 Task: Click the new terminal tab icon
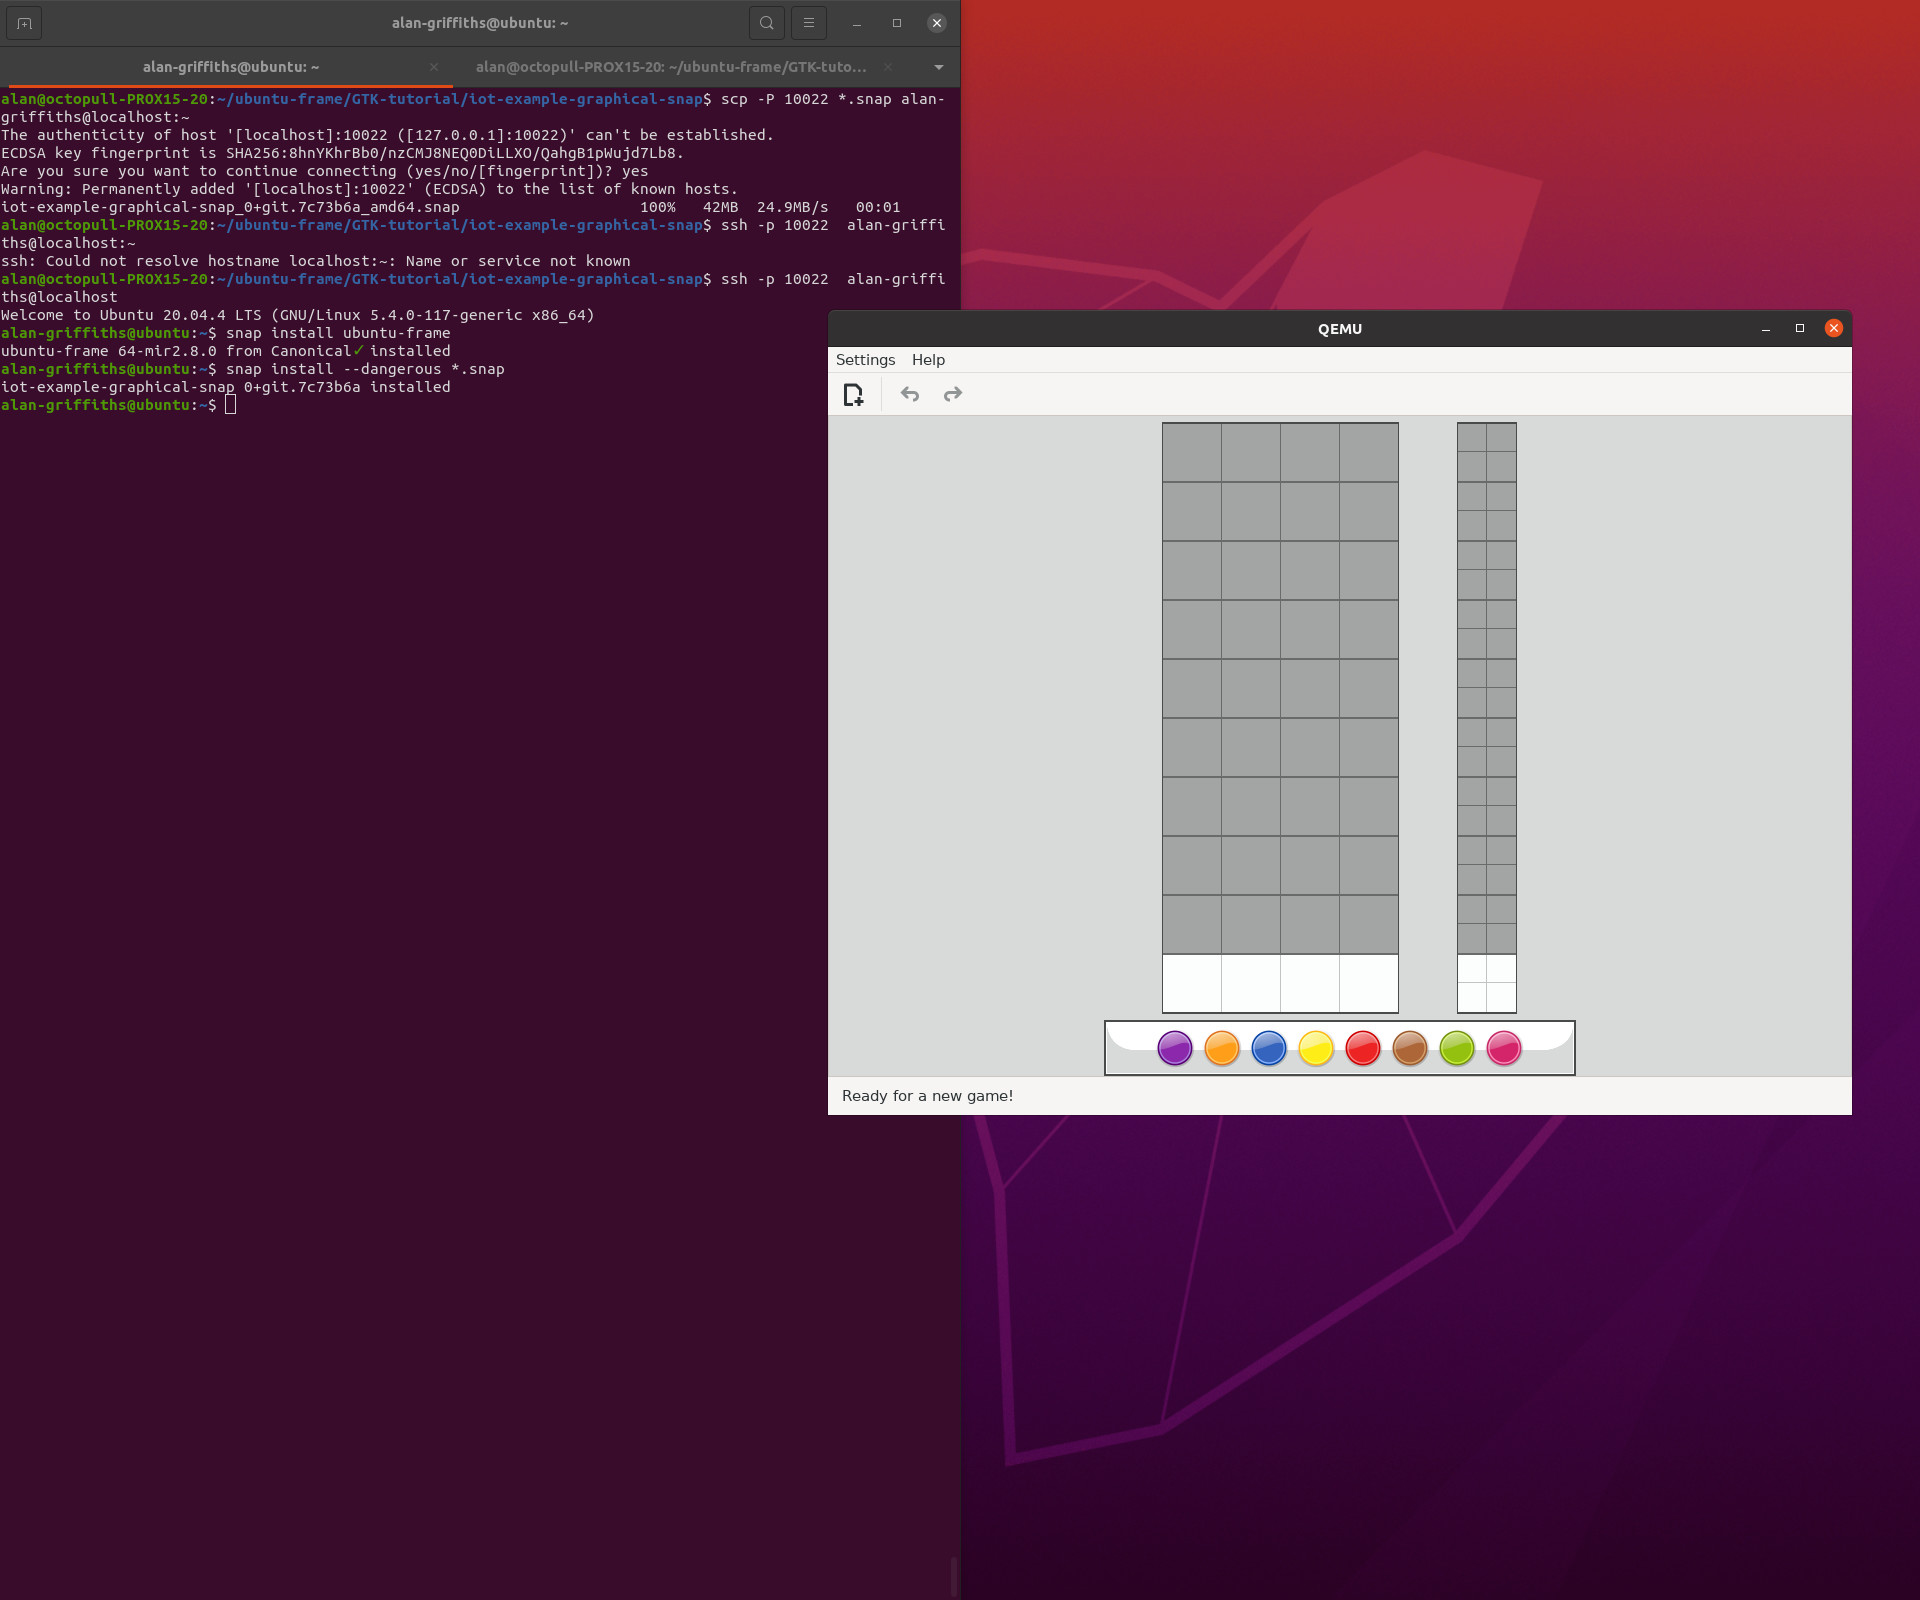pos(24,23)
